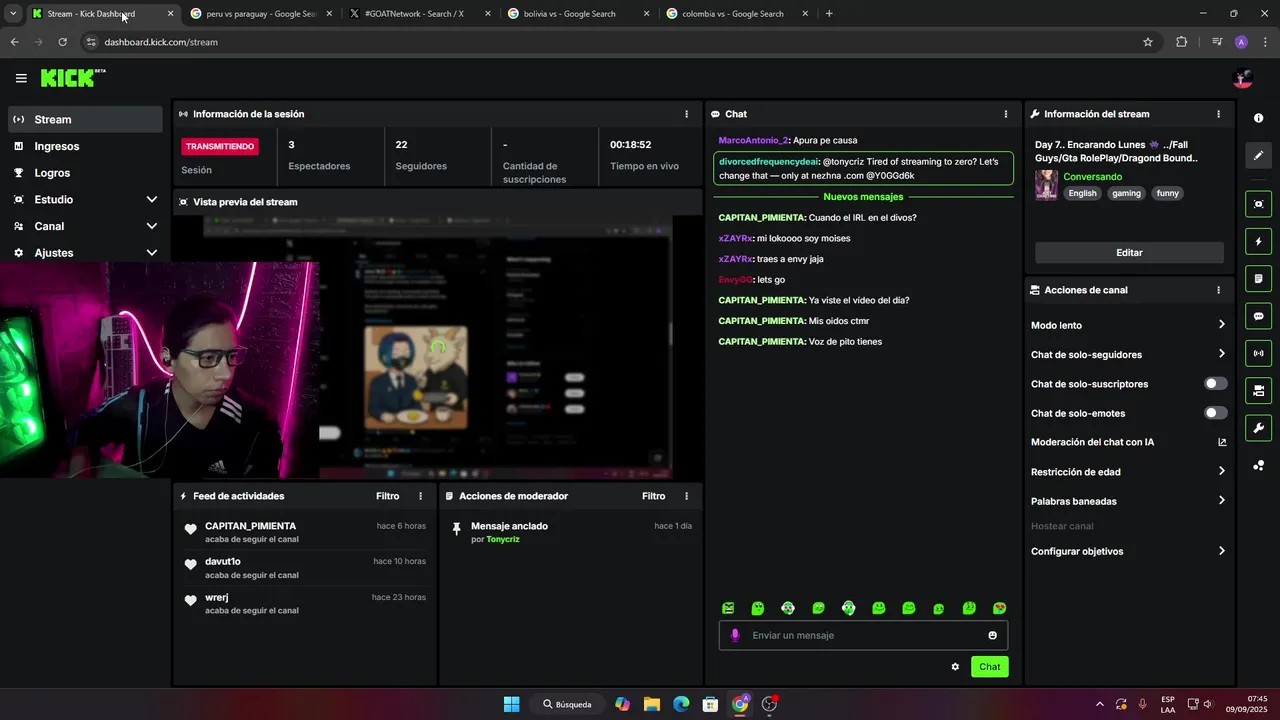Screen dimensions: 1280x720
Task: Expand the Canal sidebar section
Action: pos(86,226)
